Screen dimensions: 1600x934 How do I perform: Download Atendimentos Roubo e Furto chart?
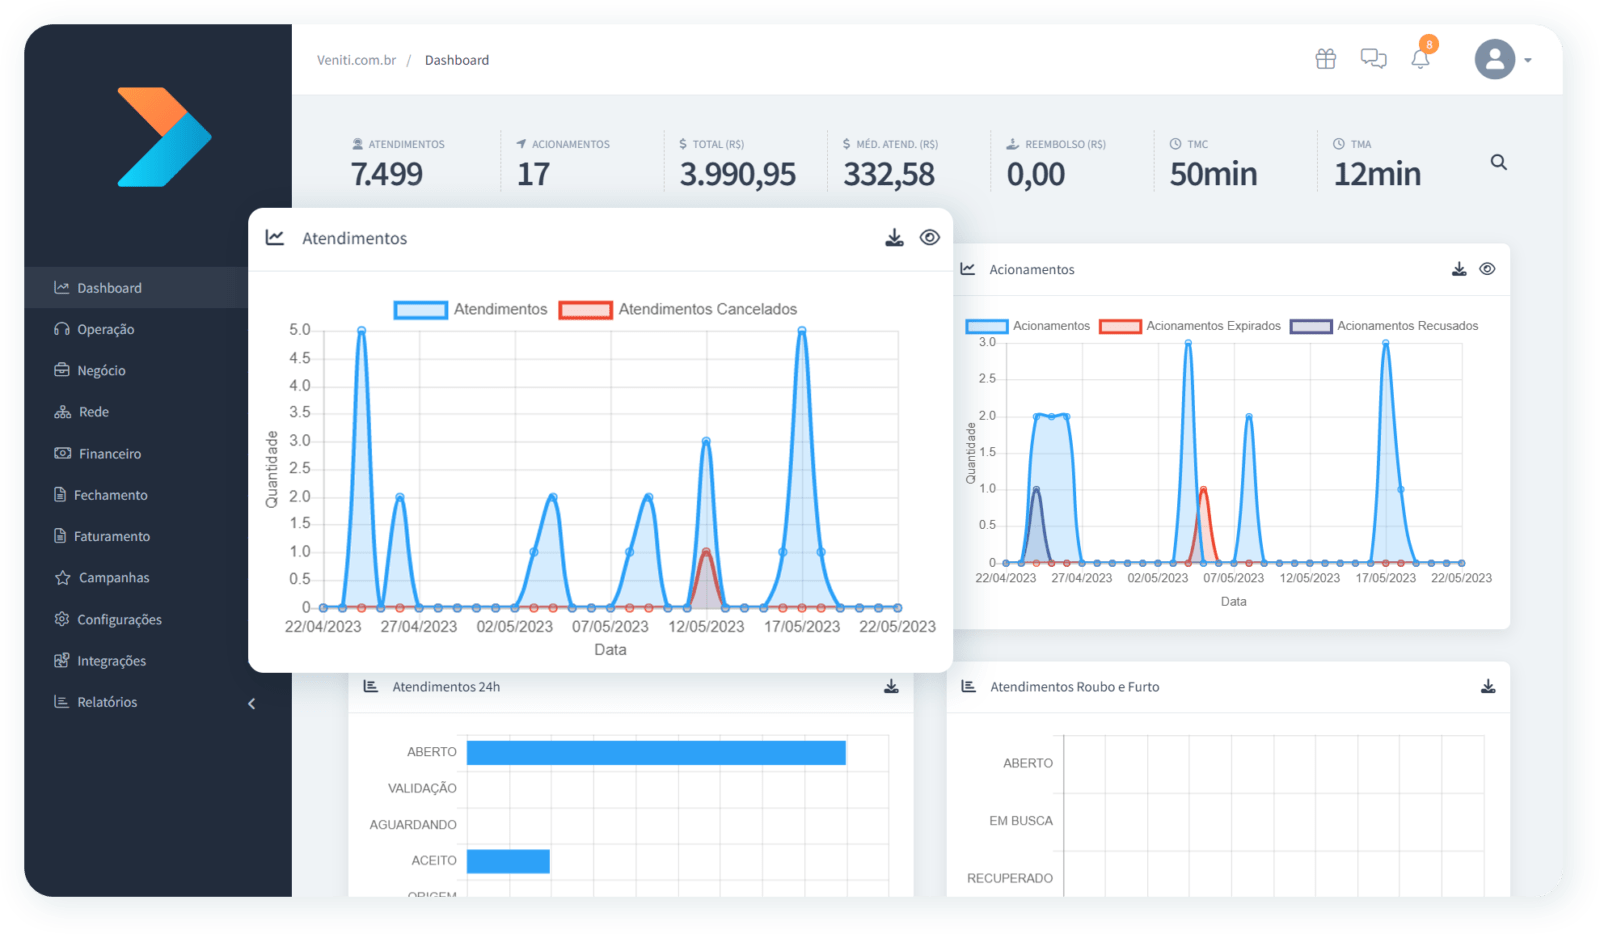pos(1488,687)
